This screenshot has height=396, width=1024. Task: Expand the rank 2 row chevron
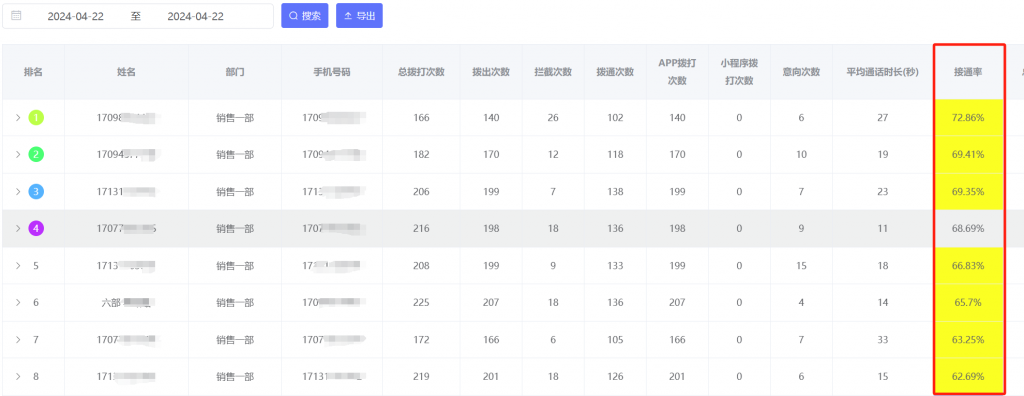click(x=18, y=155)
